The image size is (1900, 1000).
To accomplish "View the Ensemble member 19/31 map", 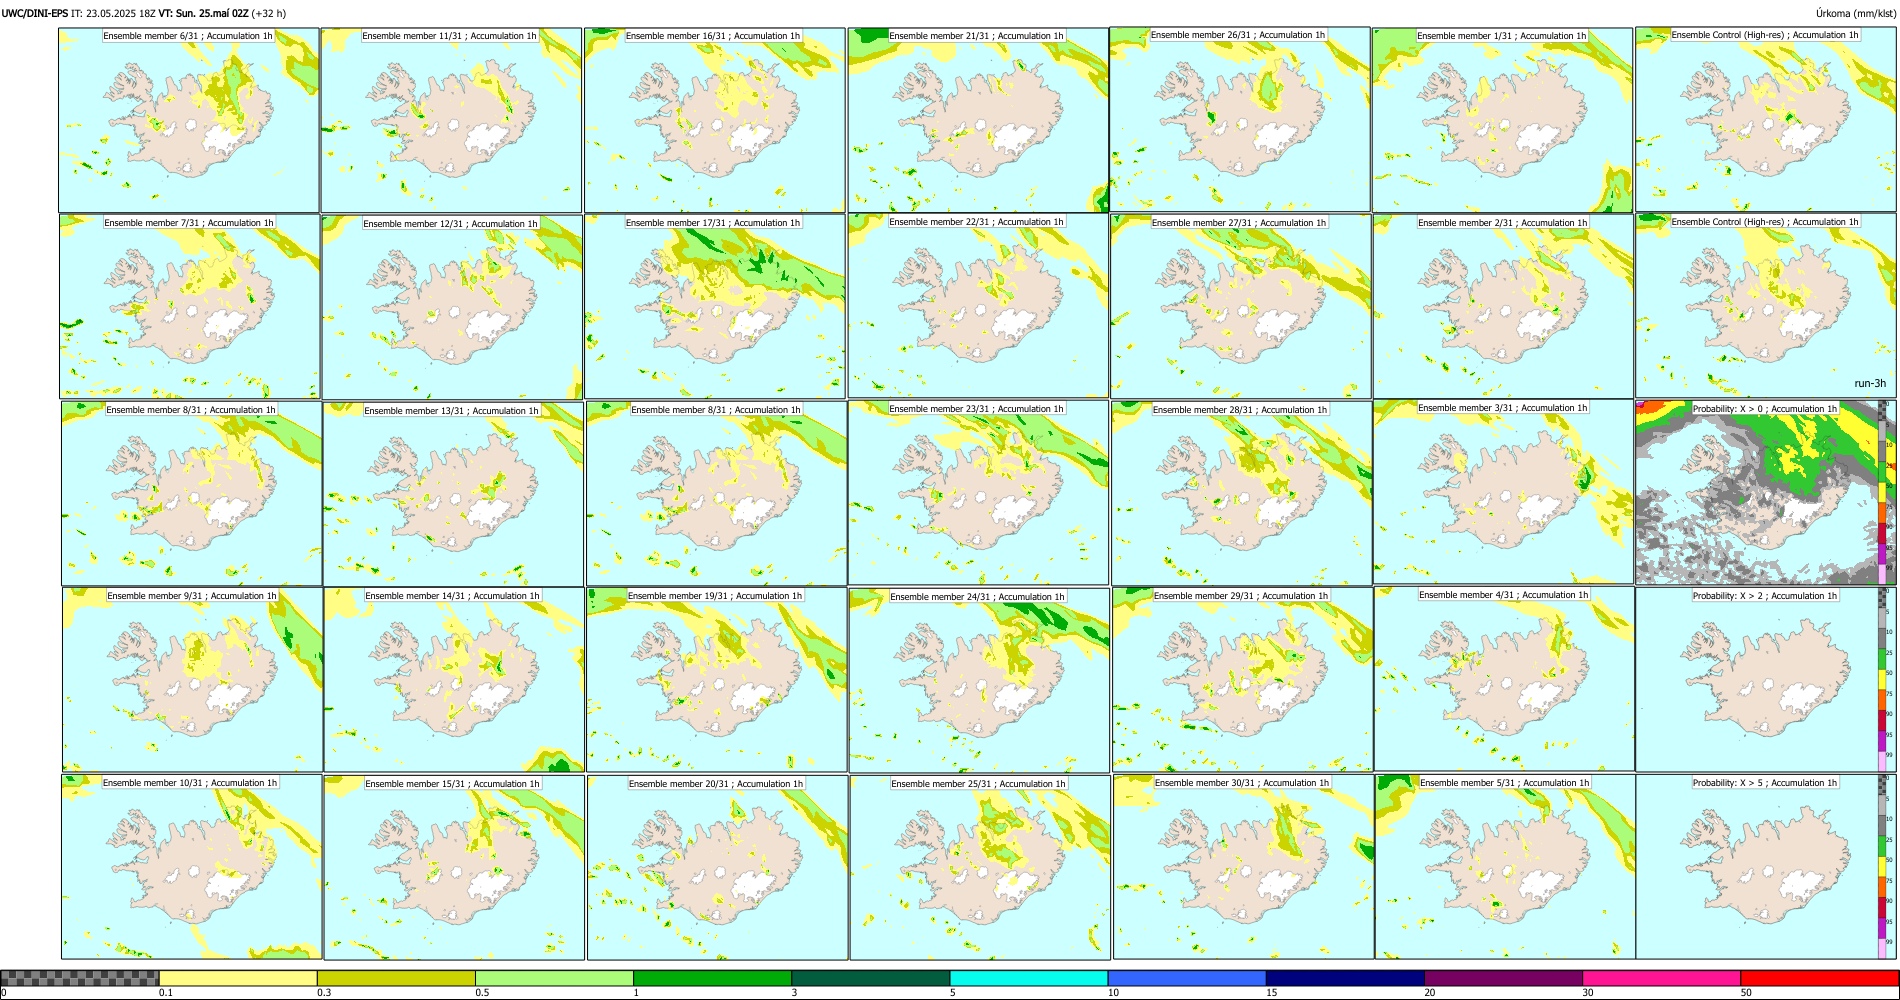I will [x=716, y=679].
